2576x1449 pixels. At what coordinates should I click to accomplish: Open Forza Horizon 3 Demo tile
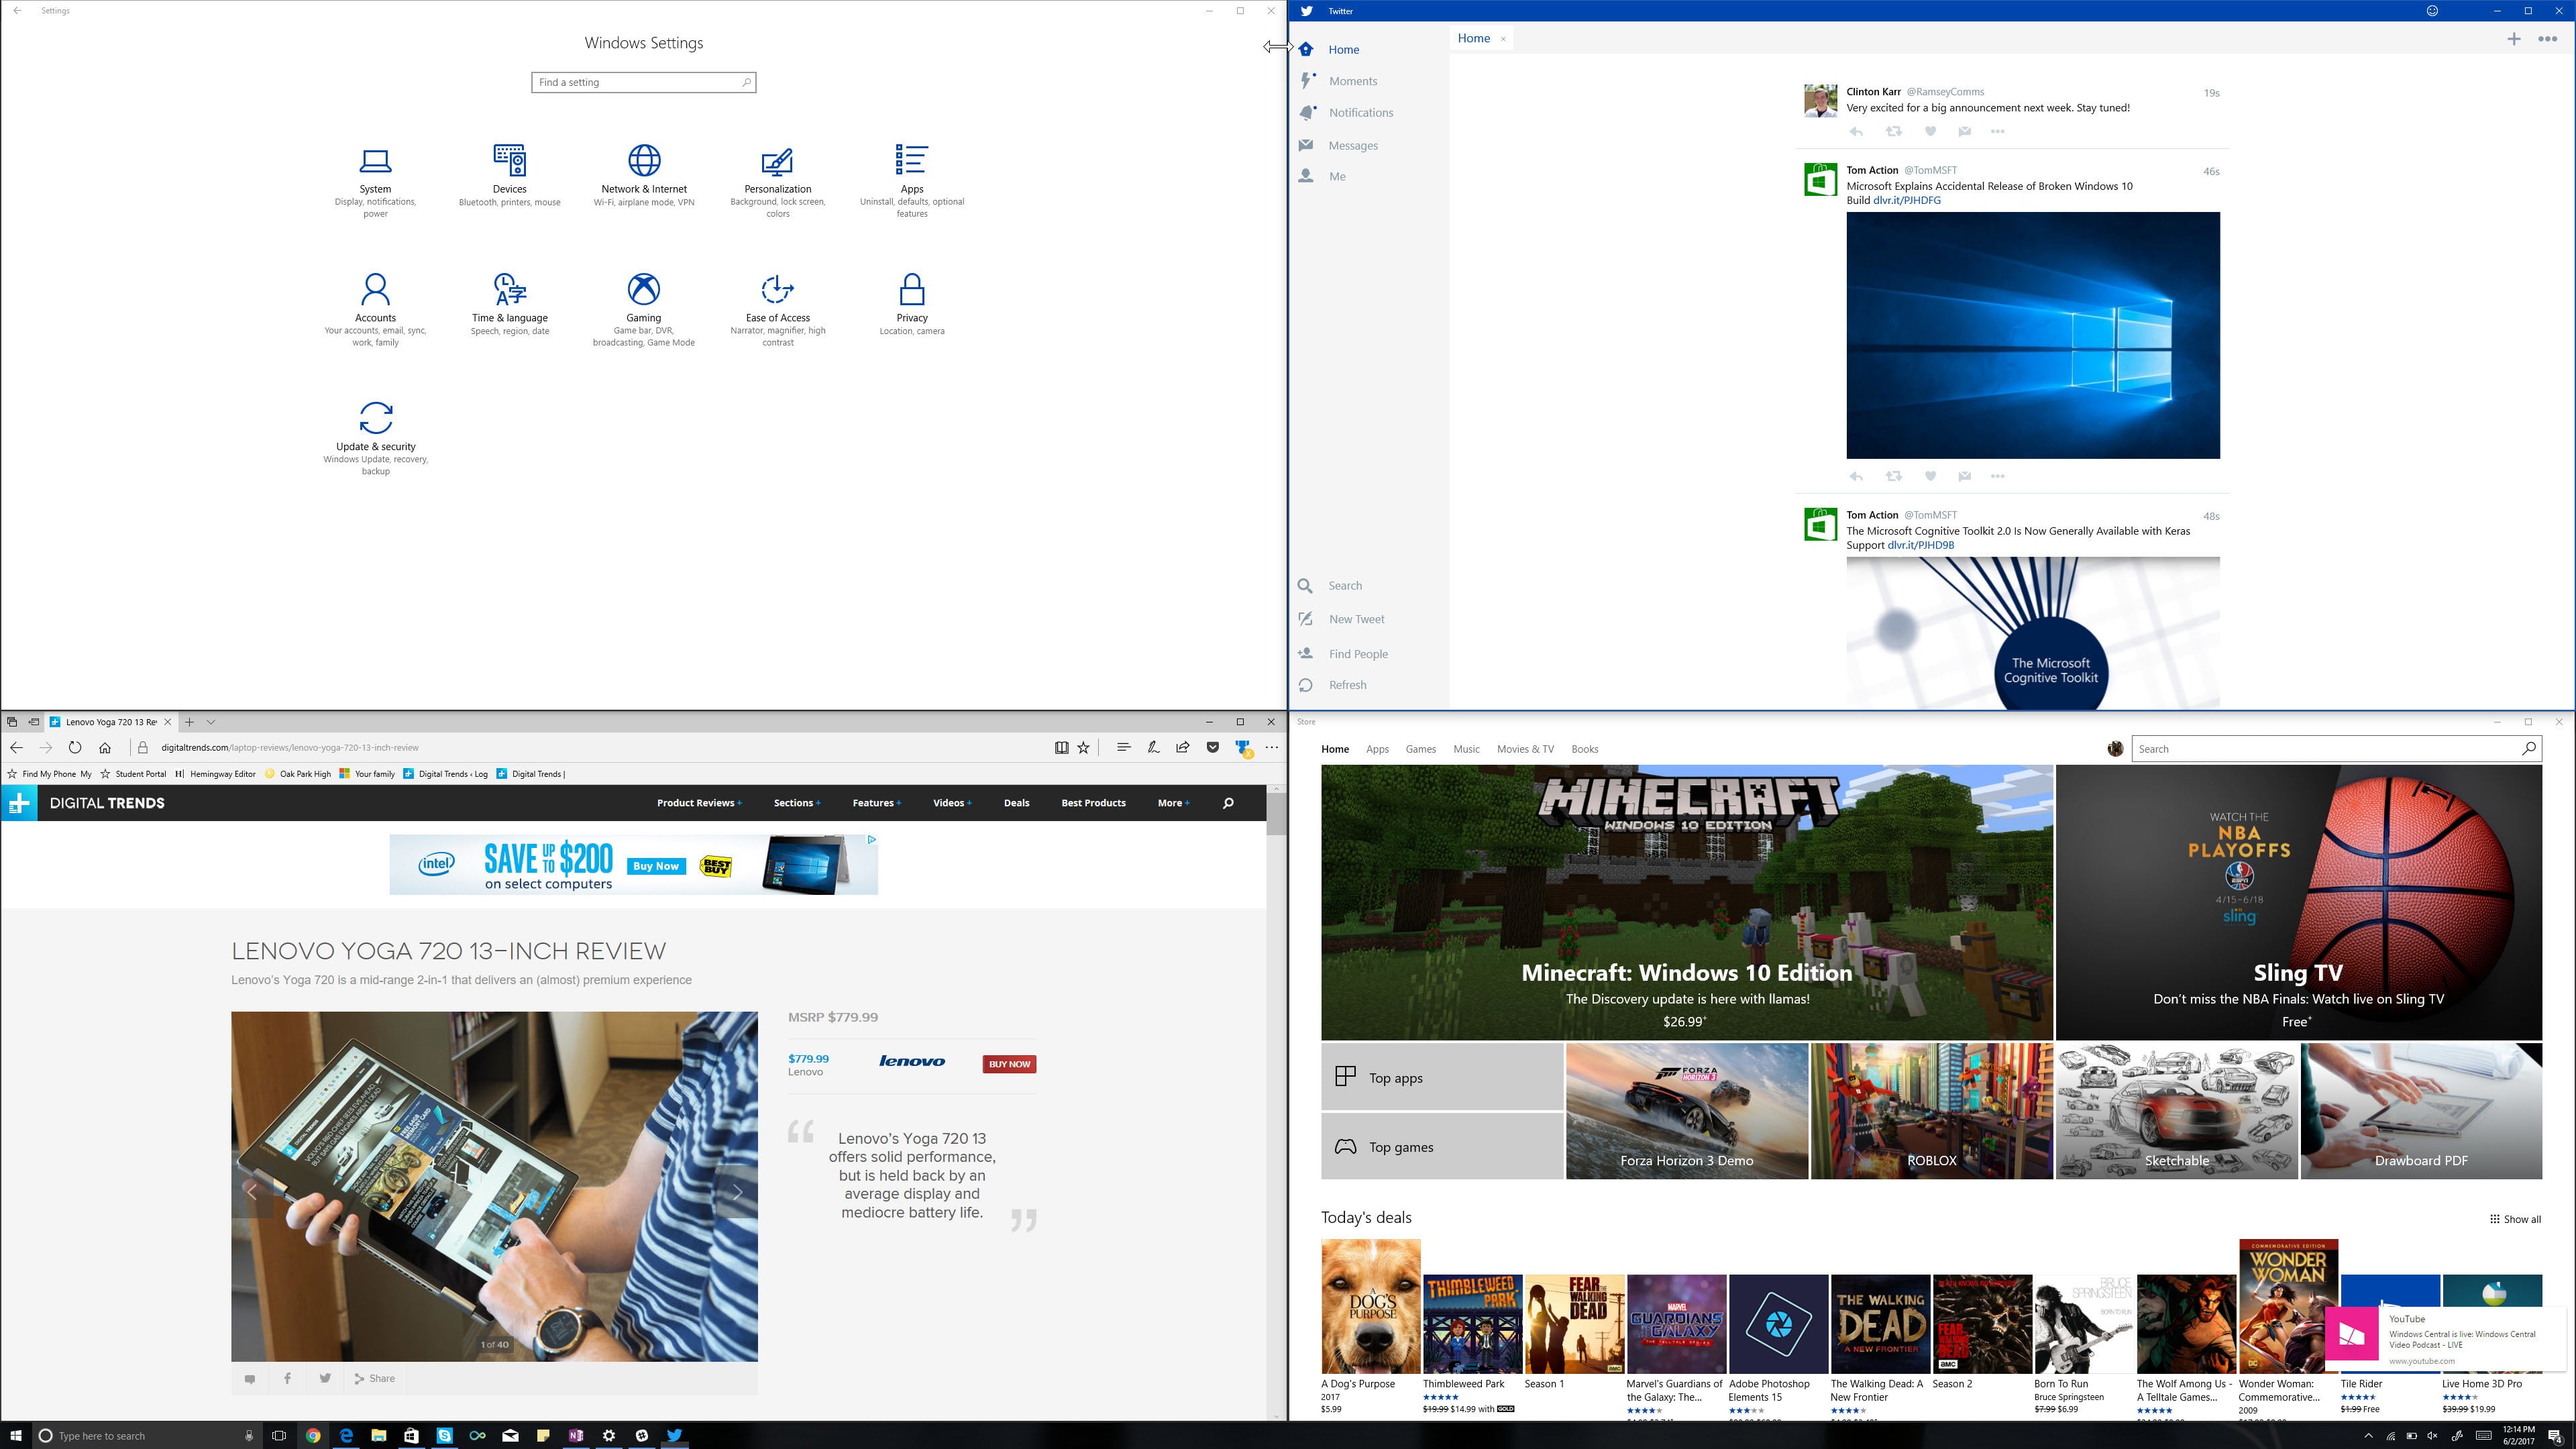click(x=1687, y=1111)
